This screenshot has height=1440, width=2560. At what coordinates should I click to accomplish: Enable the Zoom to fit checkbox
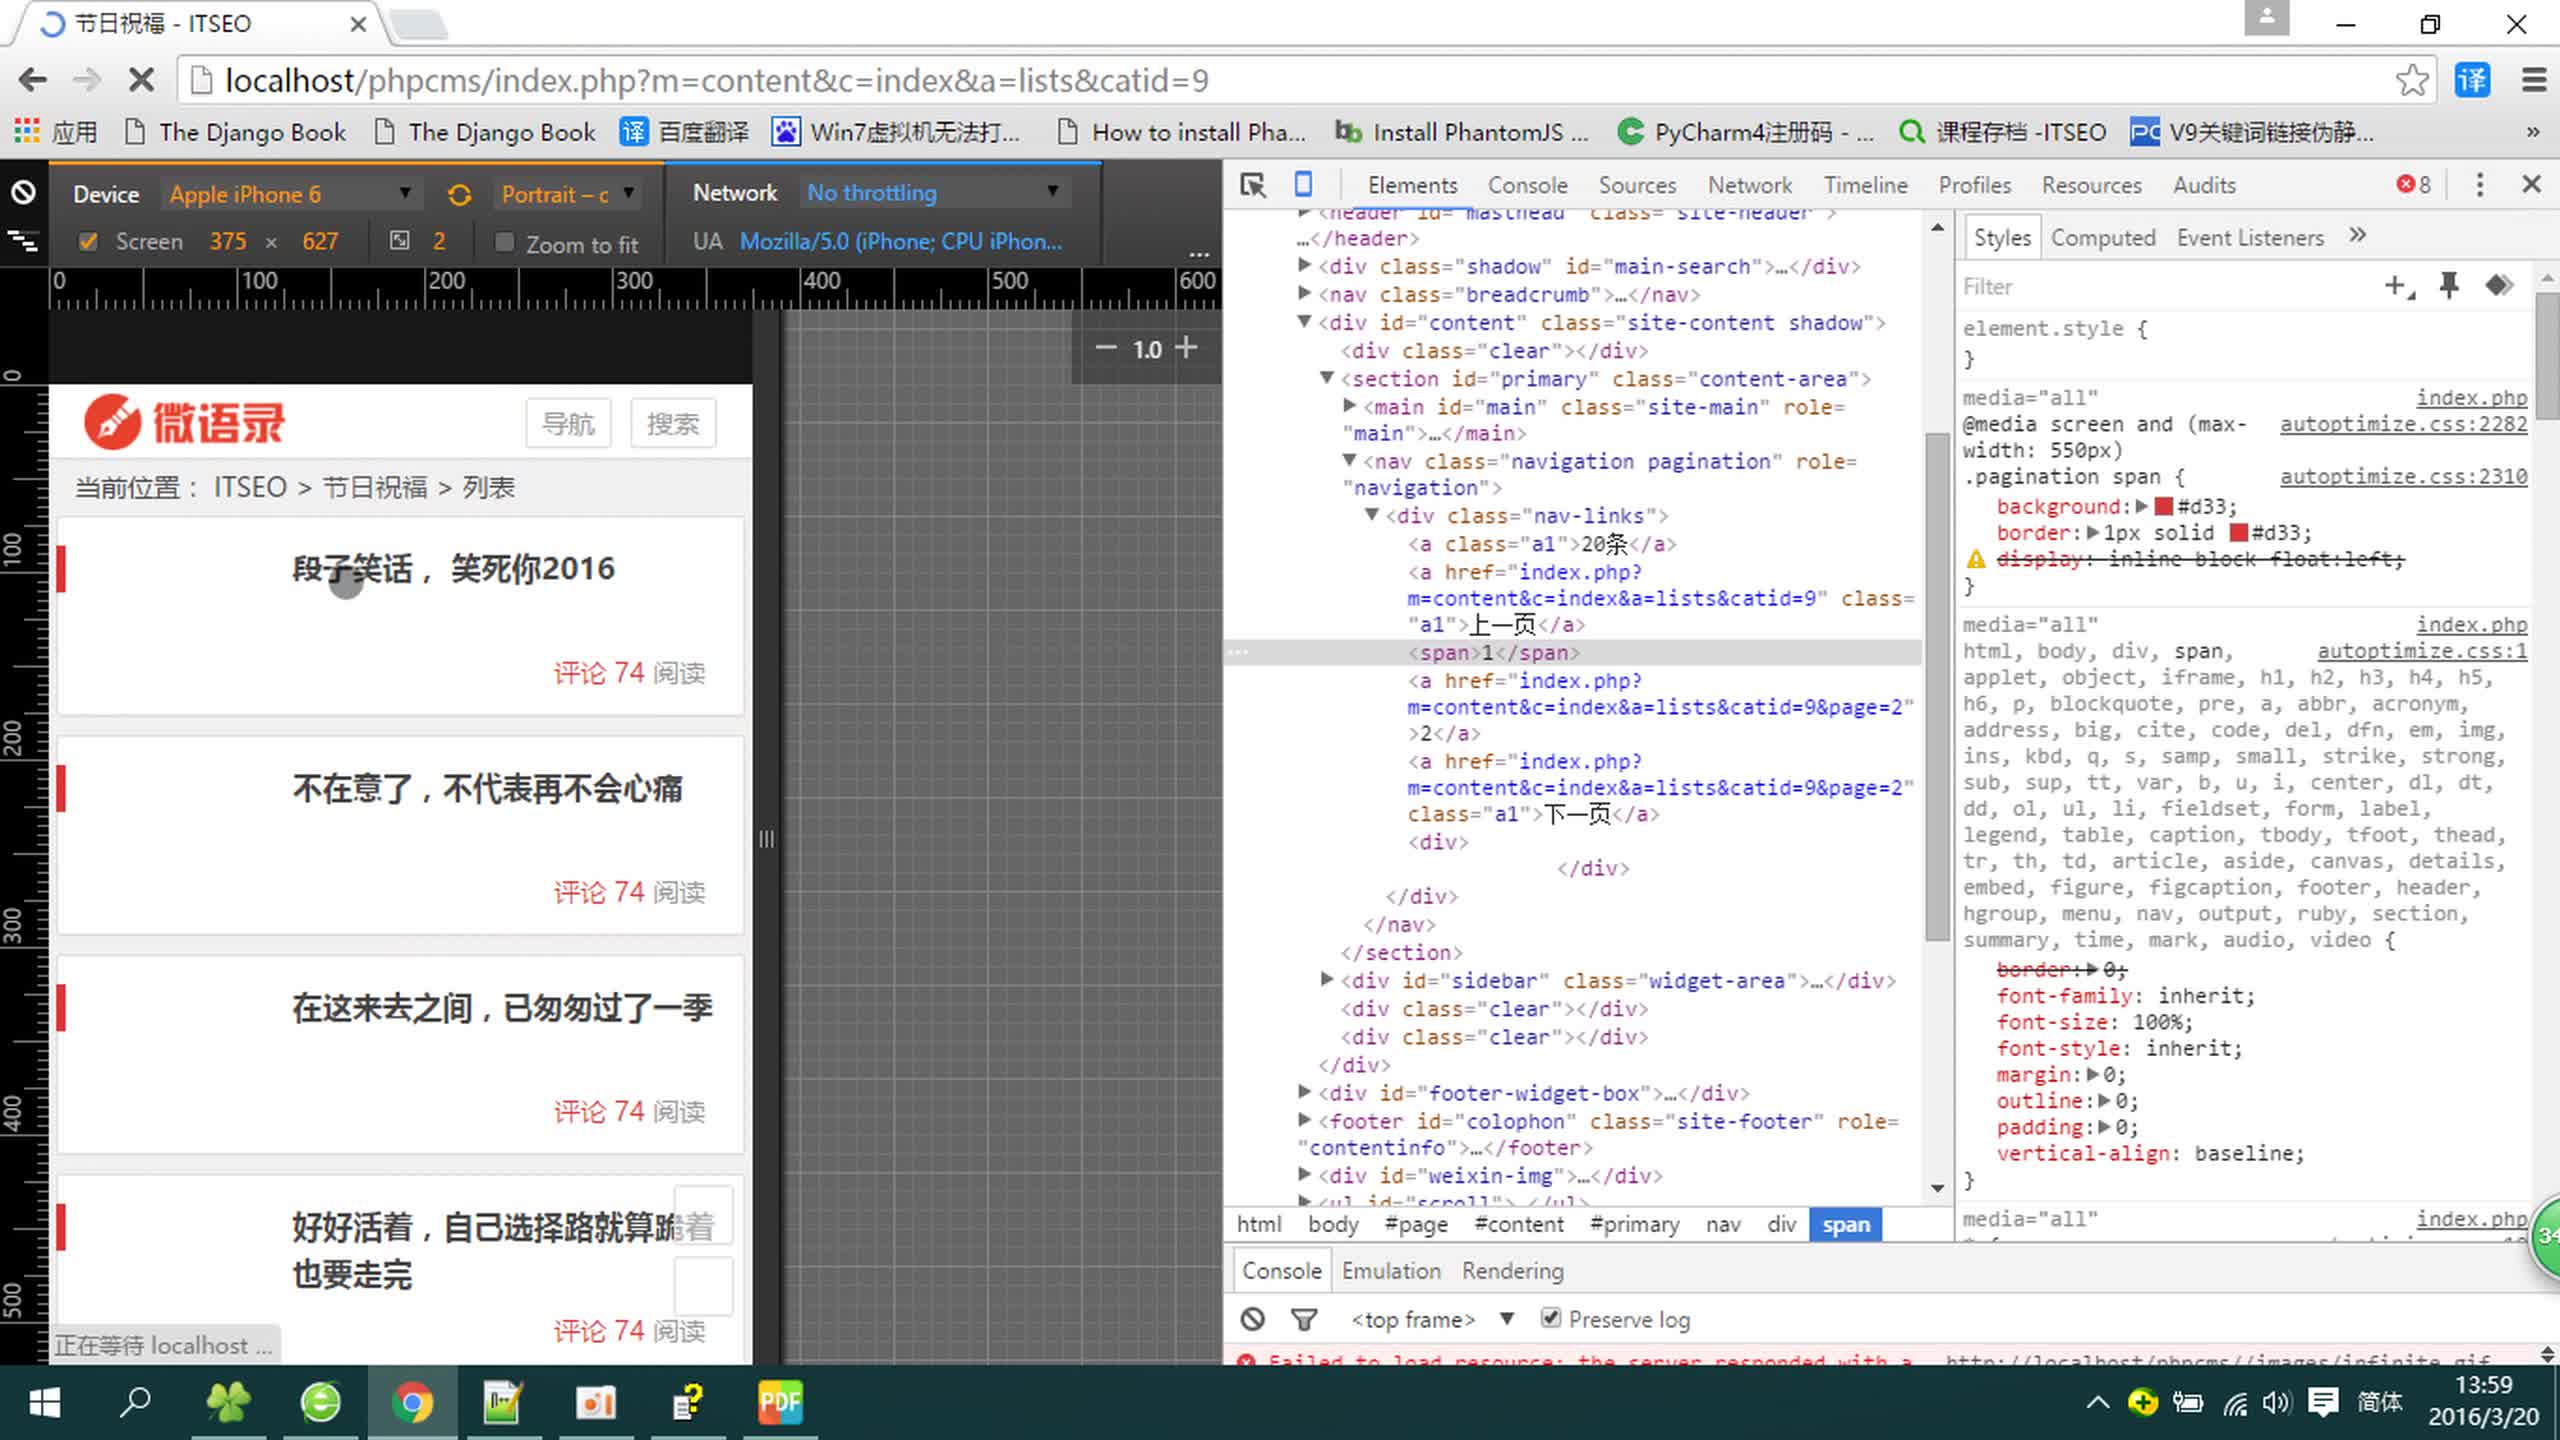tap(505, 243)
